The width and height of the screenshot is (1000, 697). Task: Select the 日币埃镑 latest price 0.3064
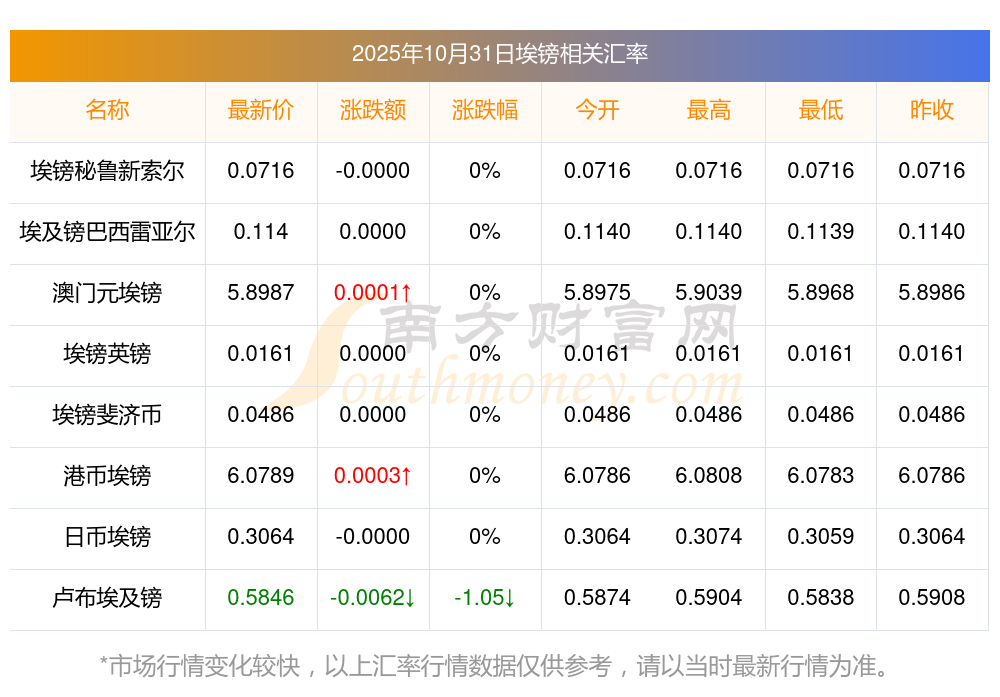[261, 536]
